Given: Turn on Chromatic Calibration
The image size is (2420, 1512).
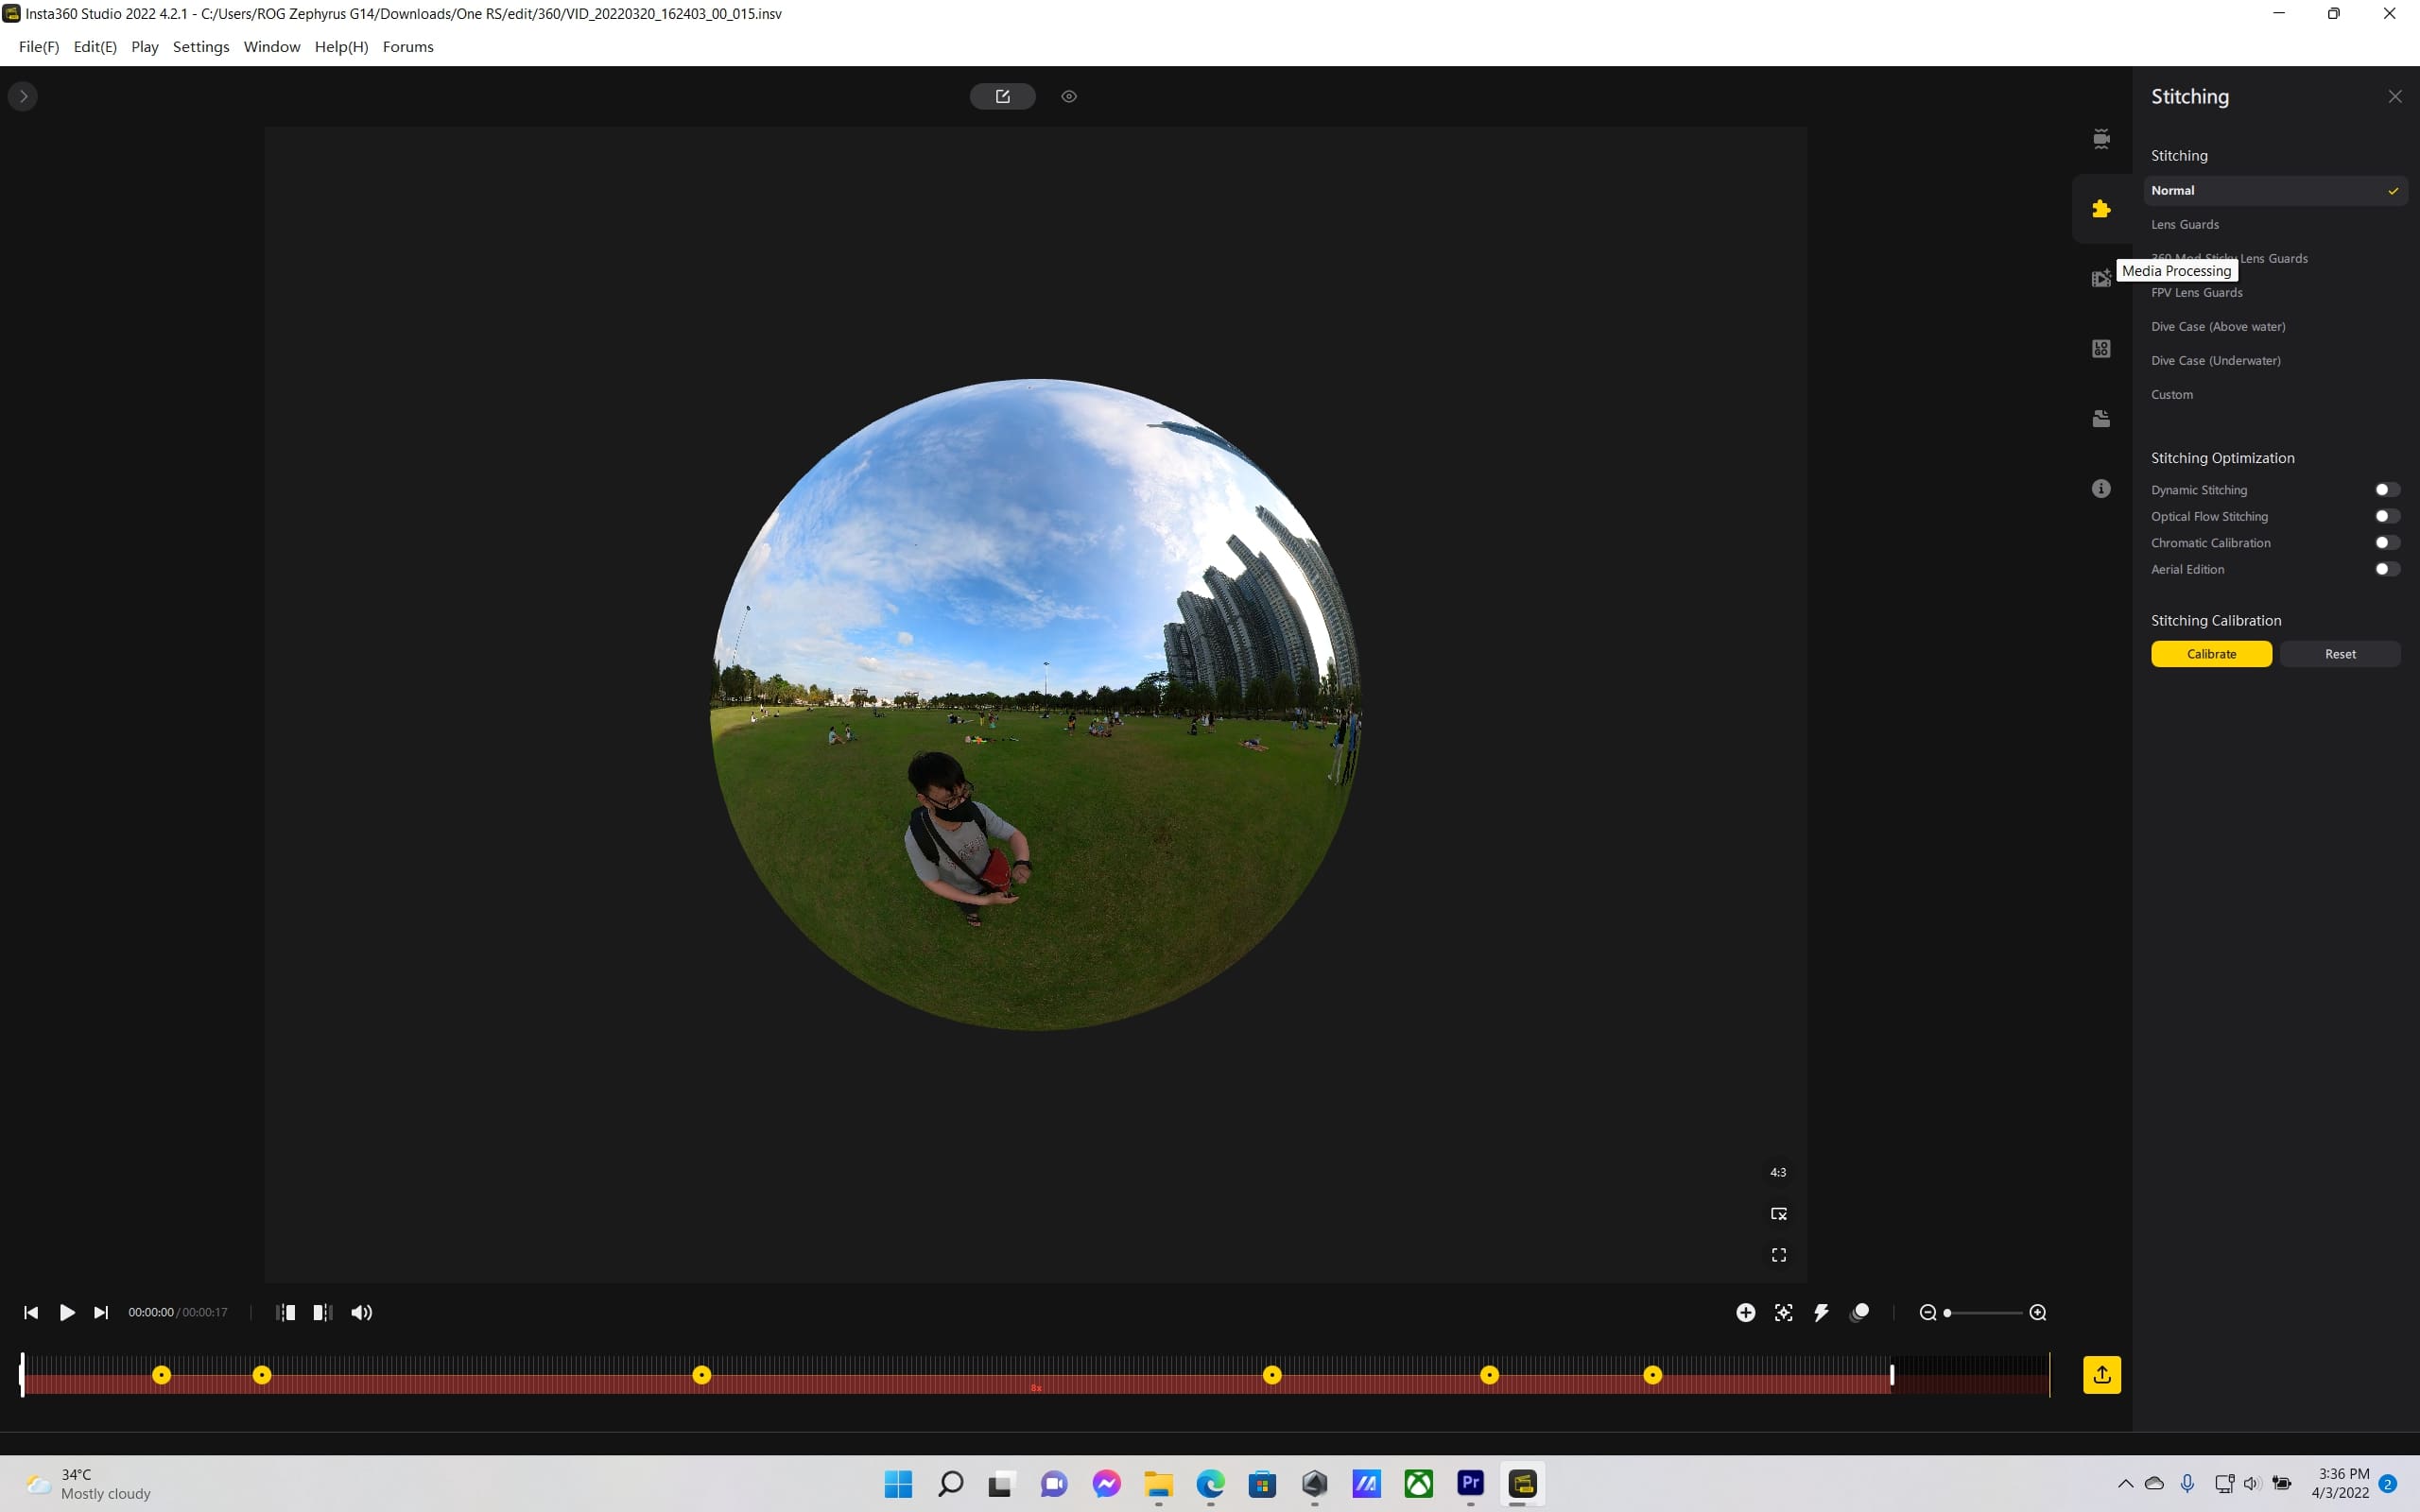Looking at the screenshot, I should click(2387, 543).
